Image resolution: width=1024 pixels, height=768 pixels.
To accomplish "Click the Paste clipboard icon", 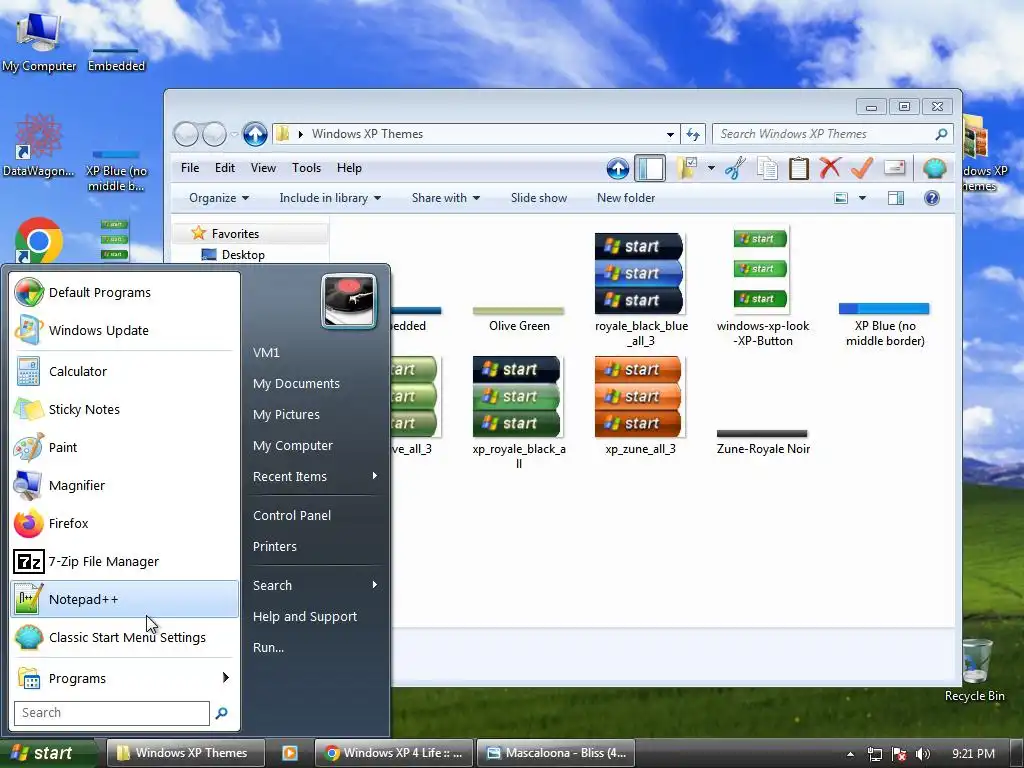I will [x=799, y=168].
